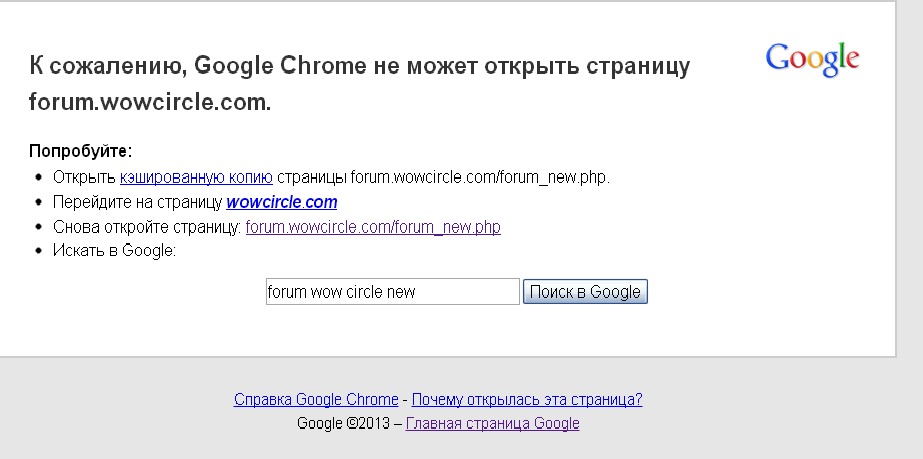Click the Google logo image
Image resolution: width=923 pixels, height=459 pixels.
coord(812,60)
